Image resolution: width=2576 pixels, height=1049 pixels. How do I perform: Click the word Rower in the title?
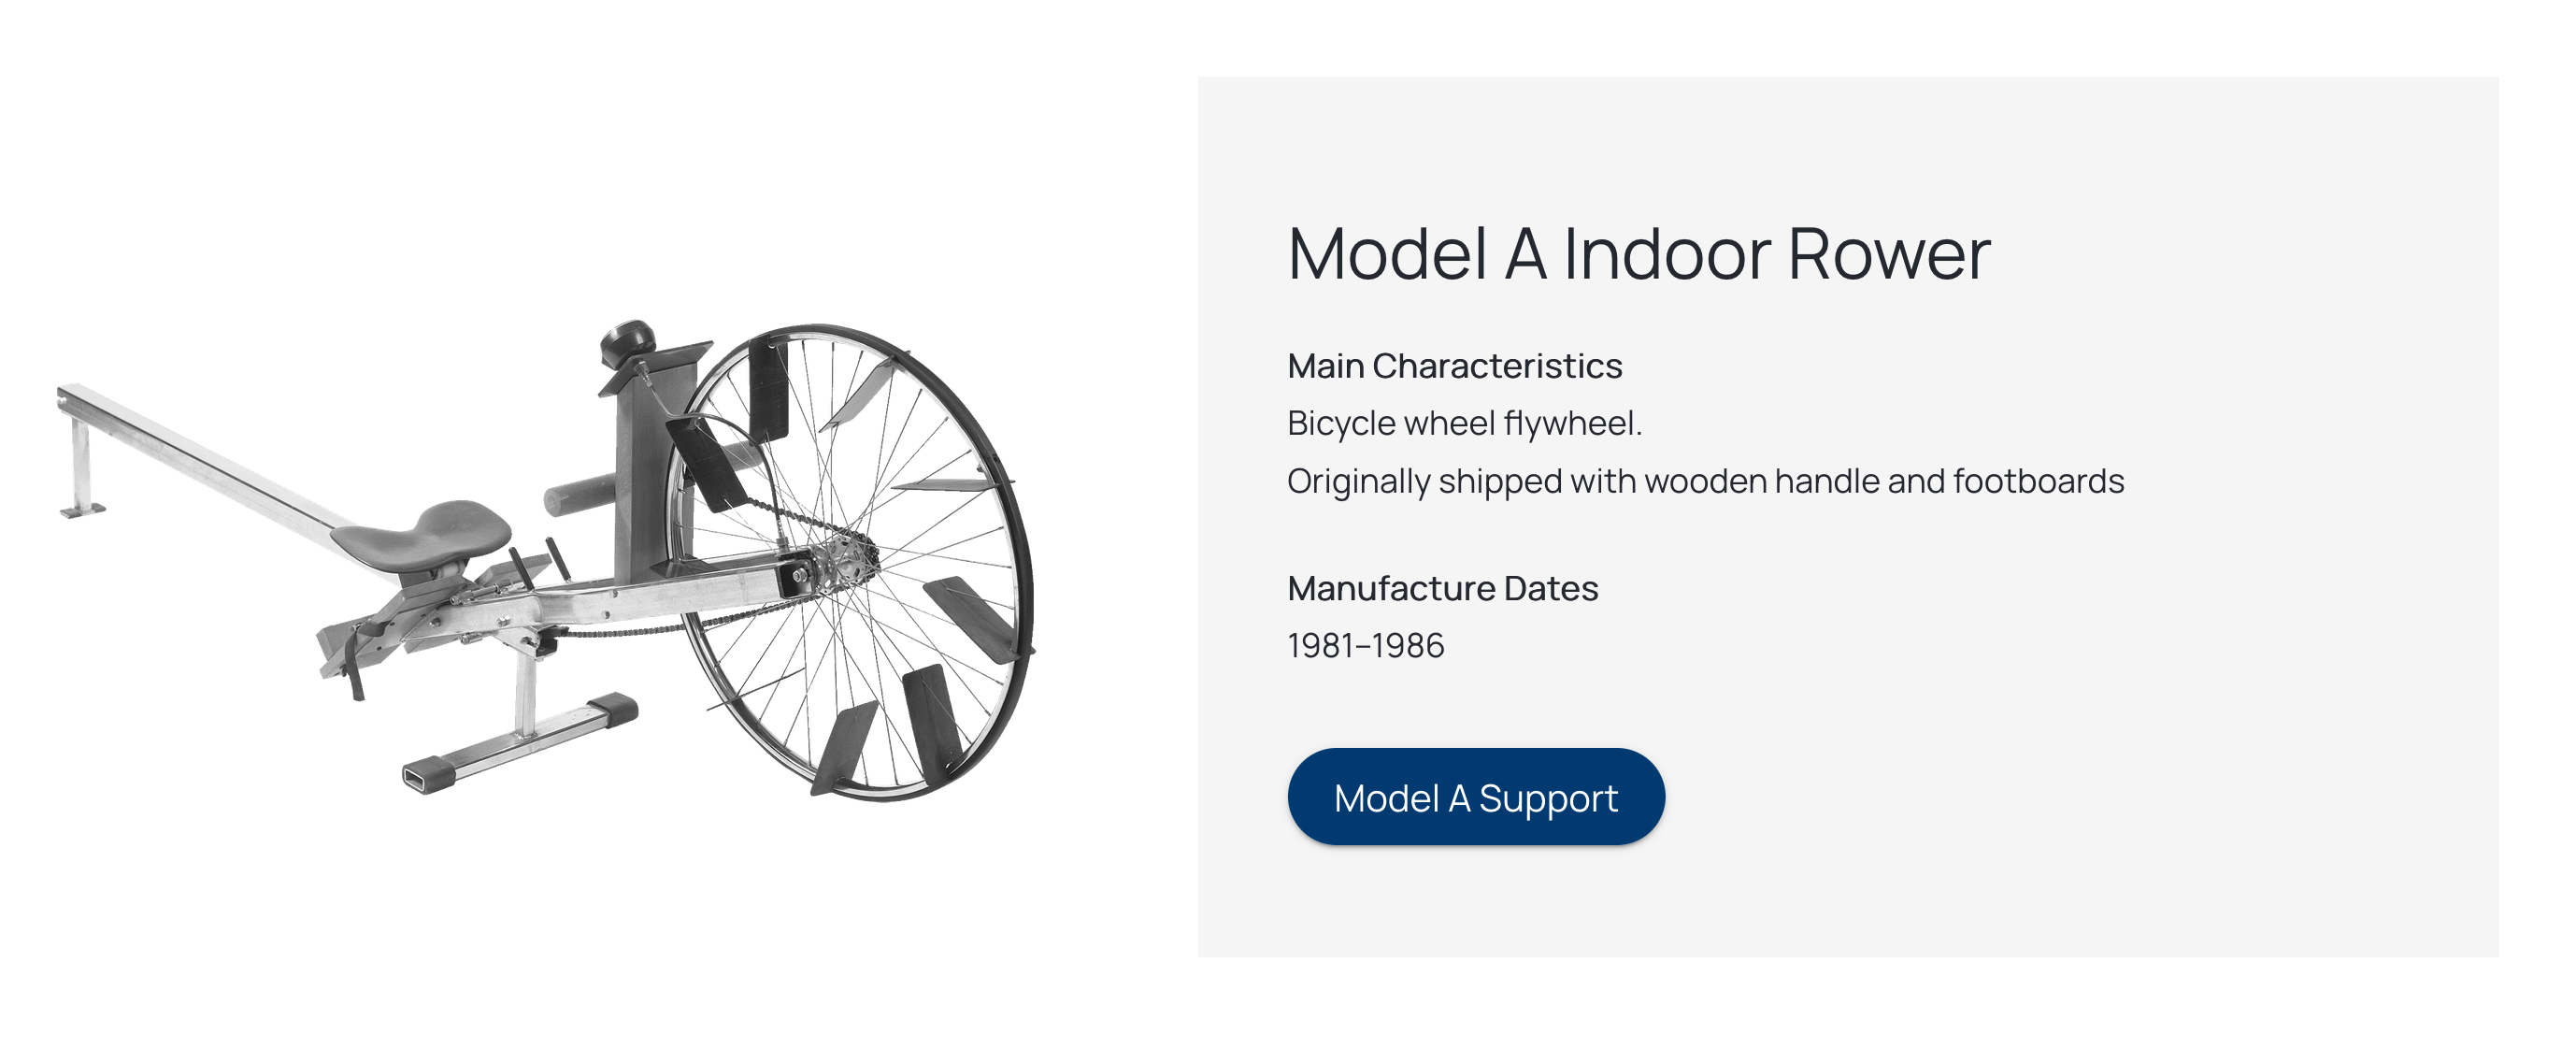click(x=1888, y=254)
